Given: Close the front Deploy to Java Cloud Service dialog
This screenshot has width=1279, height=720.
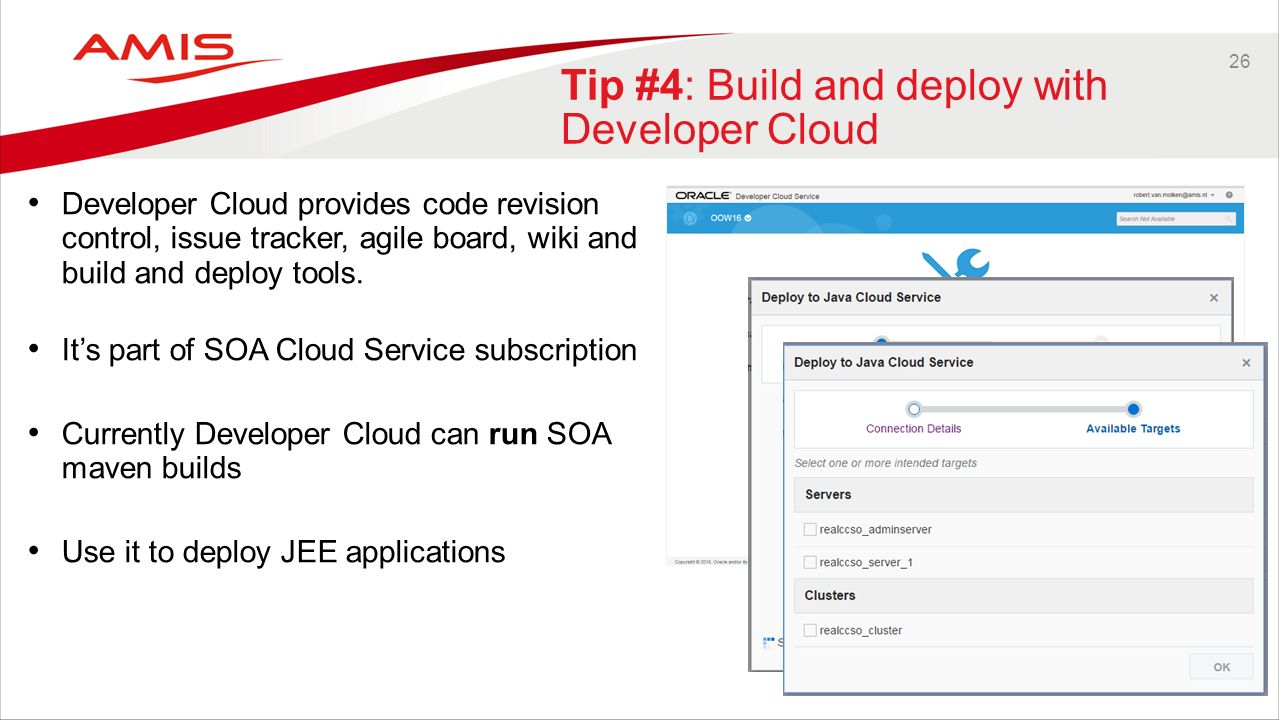Looking at the screenshot, I should (1246, 363).
